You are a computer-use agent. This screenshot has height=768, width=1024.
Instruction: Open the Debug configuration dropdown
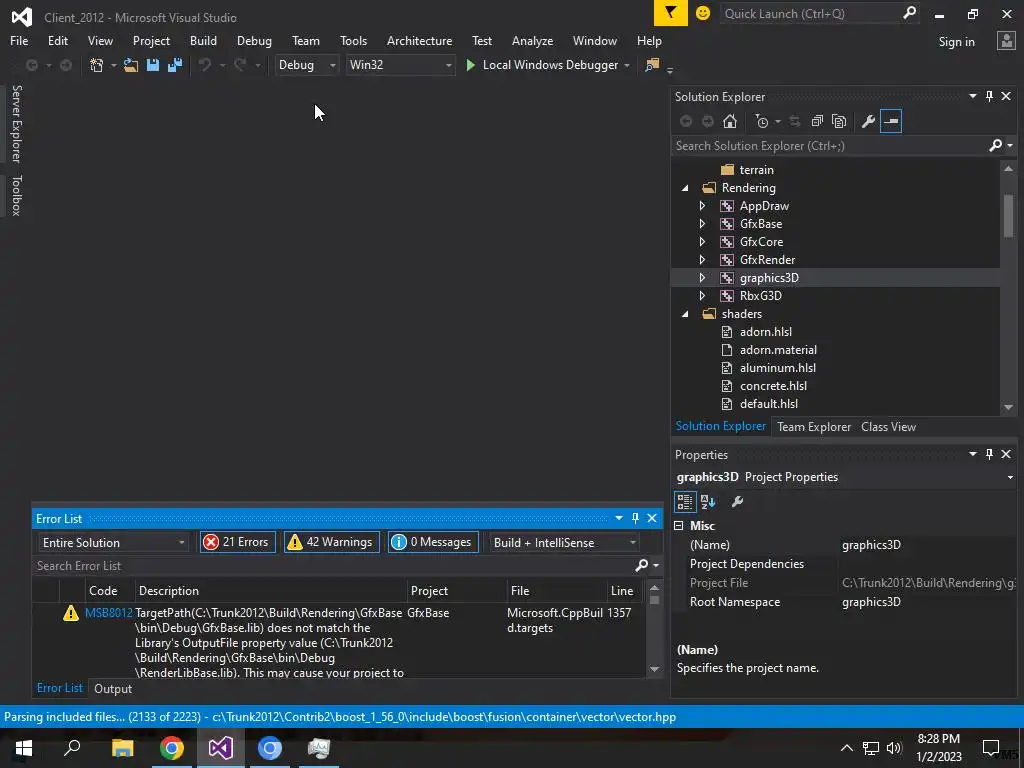306,65
